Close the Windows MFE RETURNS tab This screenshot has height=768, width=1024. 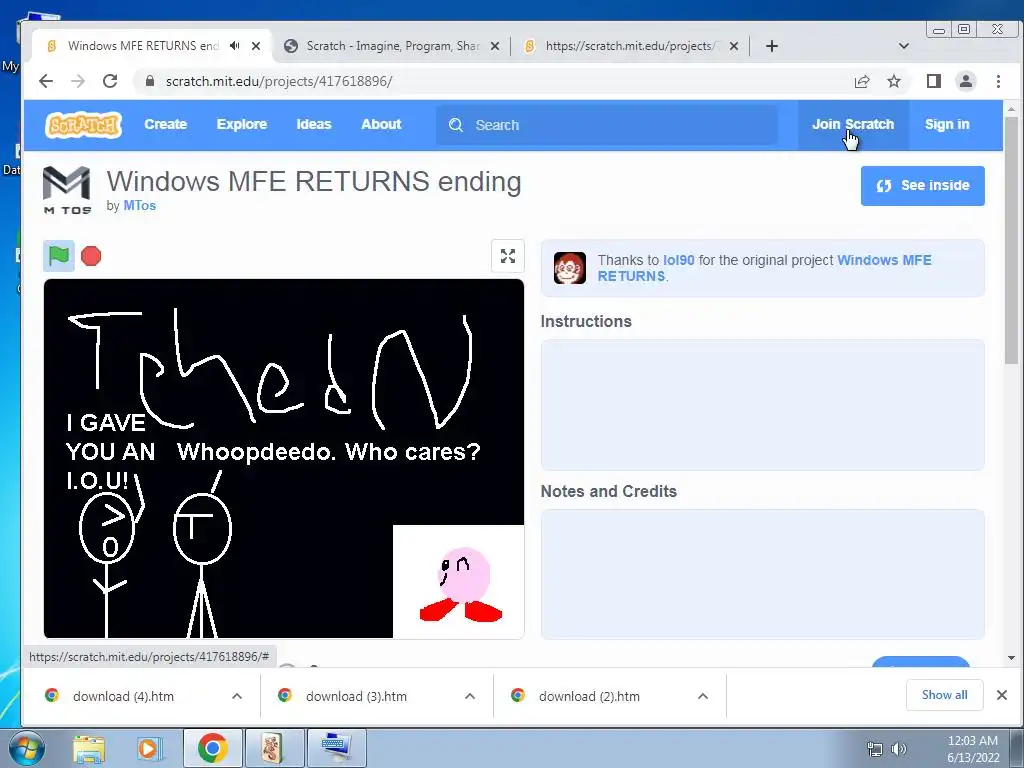(x=256, y=46)
